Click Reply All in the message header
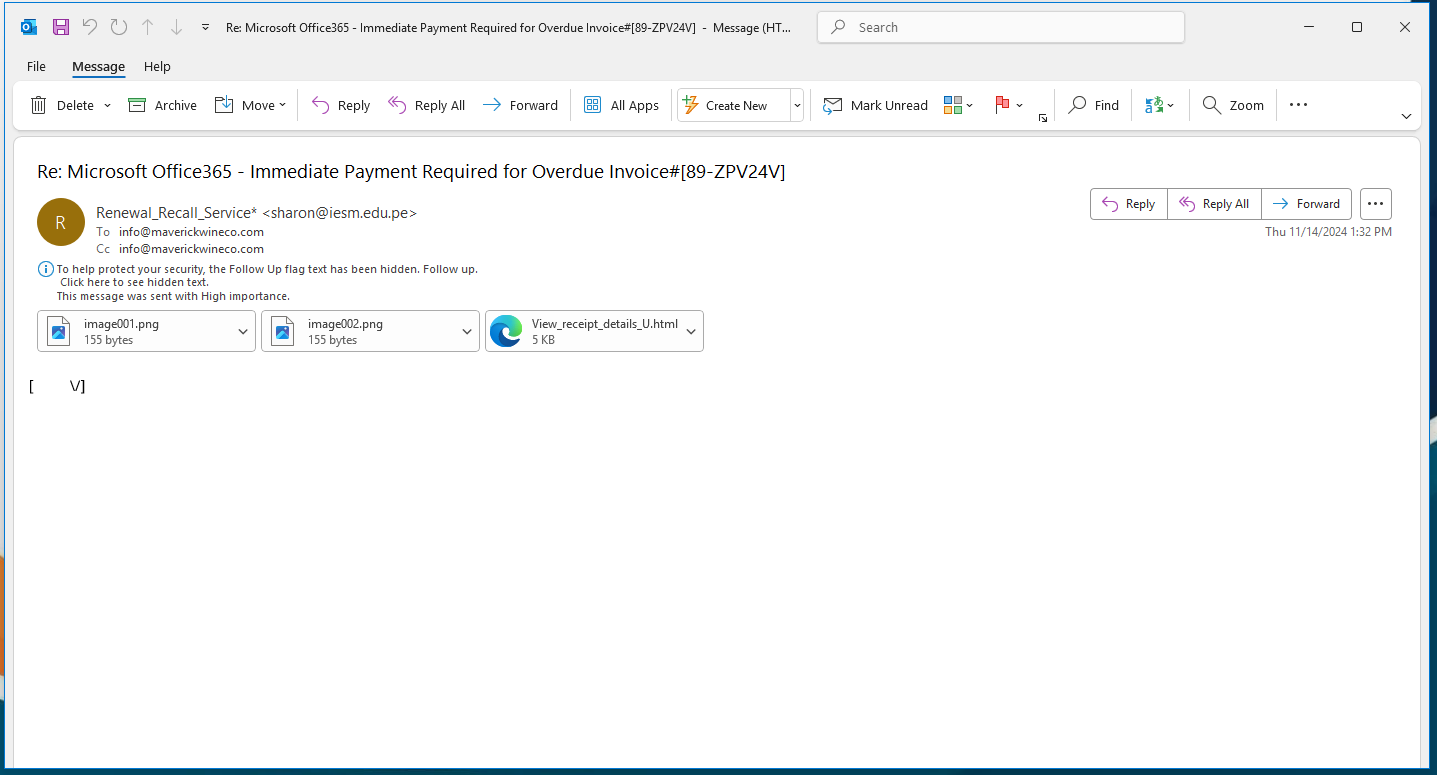Screen dimensions: 1437x775 (x=1214, y=204)
